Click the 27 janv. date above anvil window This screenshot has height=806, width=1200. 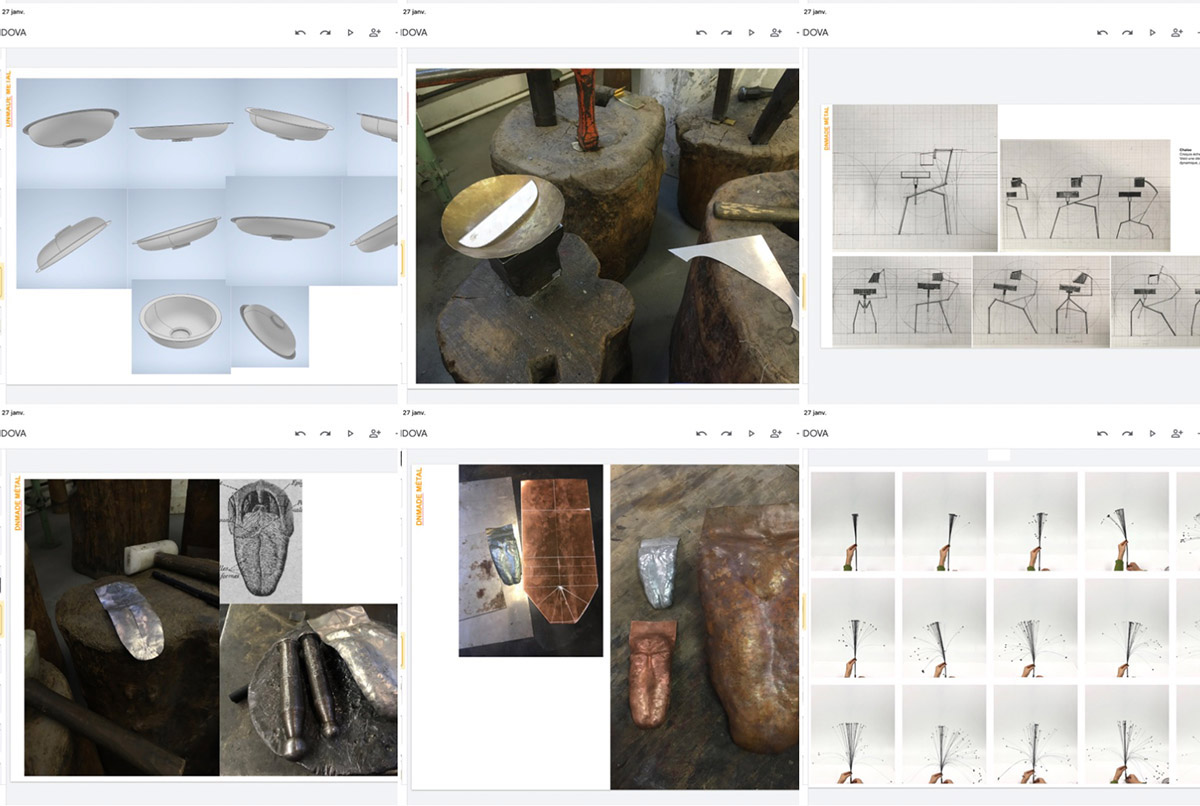pos(415,12)
